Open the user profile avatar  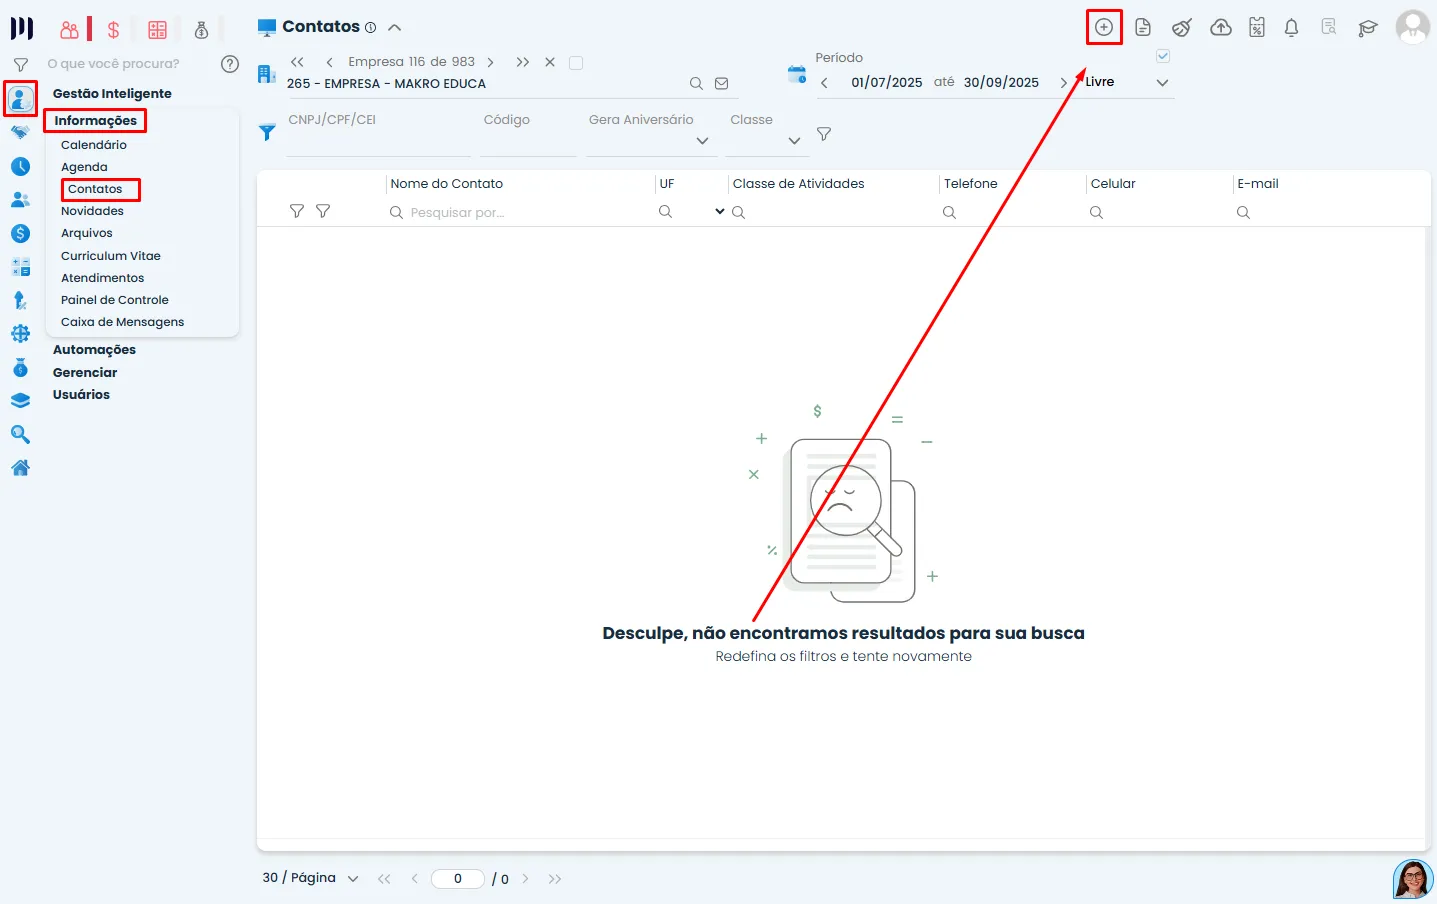1413,27
